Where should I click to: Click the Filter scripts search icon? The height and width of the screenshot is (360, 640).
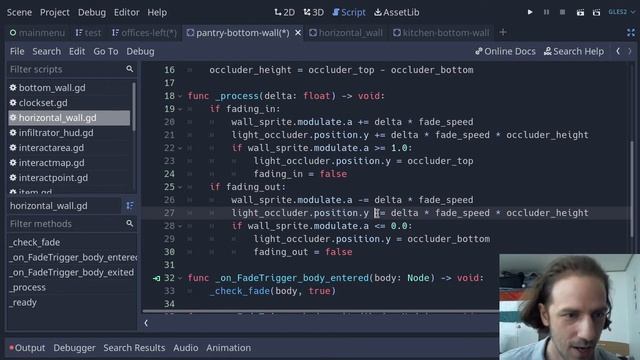[x=129, y=69]
